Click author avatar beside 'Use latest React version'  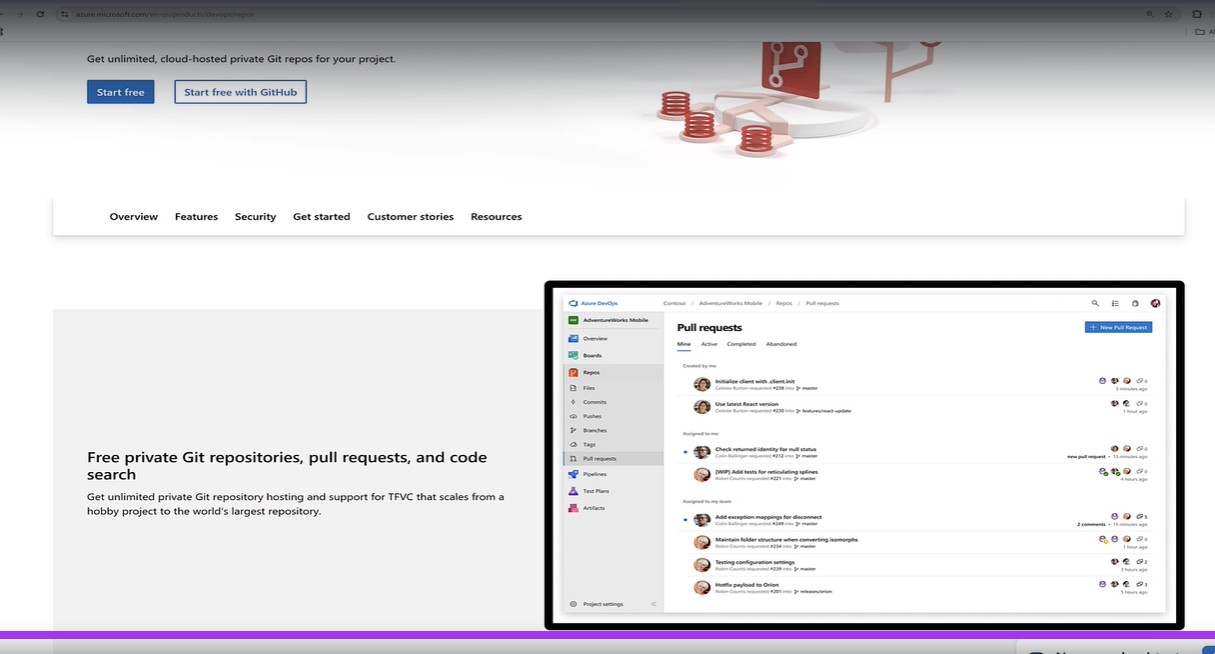(x=702, y=407)
